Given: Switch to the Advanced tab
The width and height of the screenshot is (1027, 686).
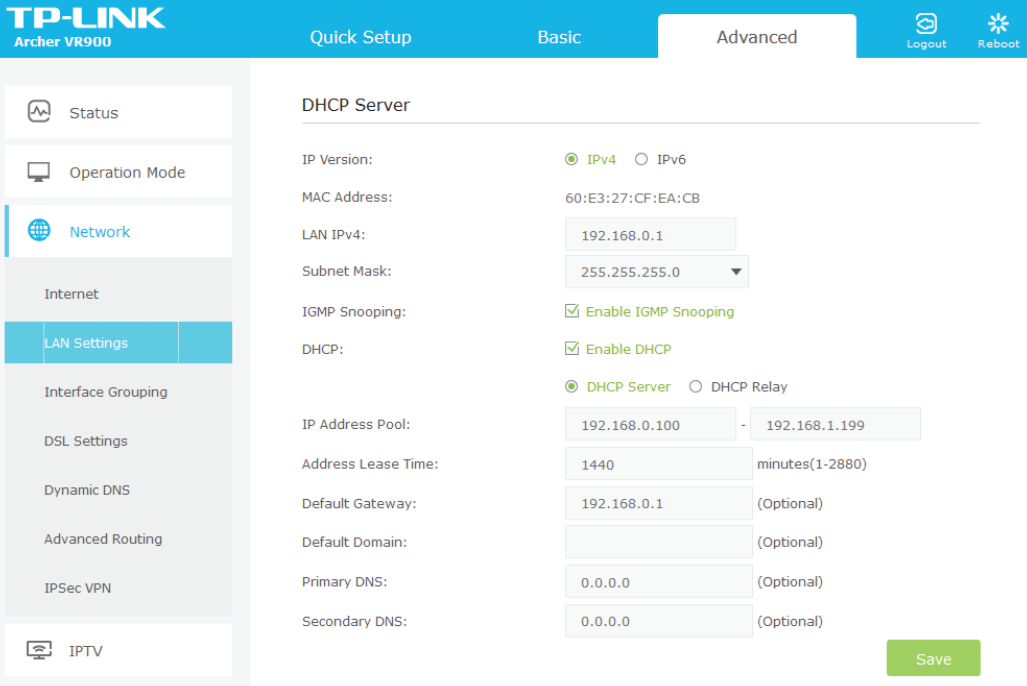Looking at the screenshot, I should [756, 37].
